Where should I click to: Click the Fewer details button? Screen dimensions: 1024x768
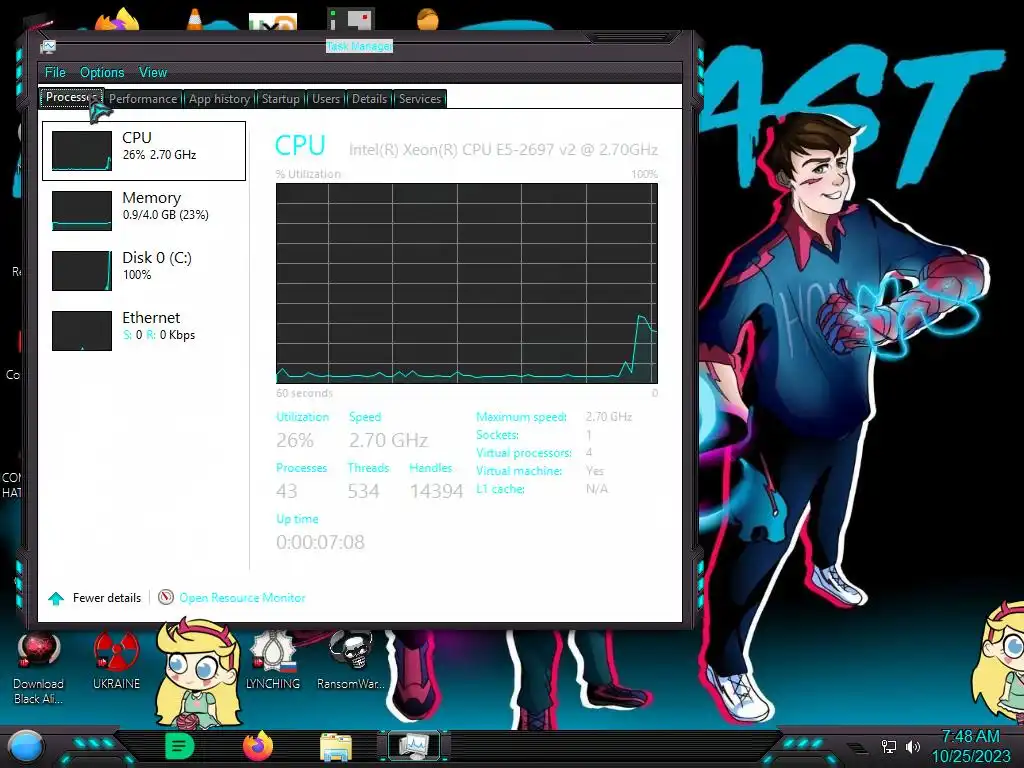click(x=95, y=598)
